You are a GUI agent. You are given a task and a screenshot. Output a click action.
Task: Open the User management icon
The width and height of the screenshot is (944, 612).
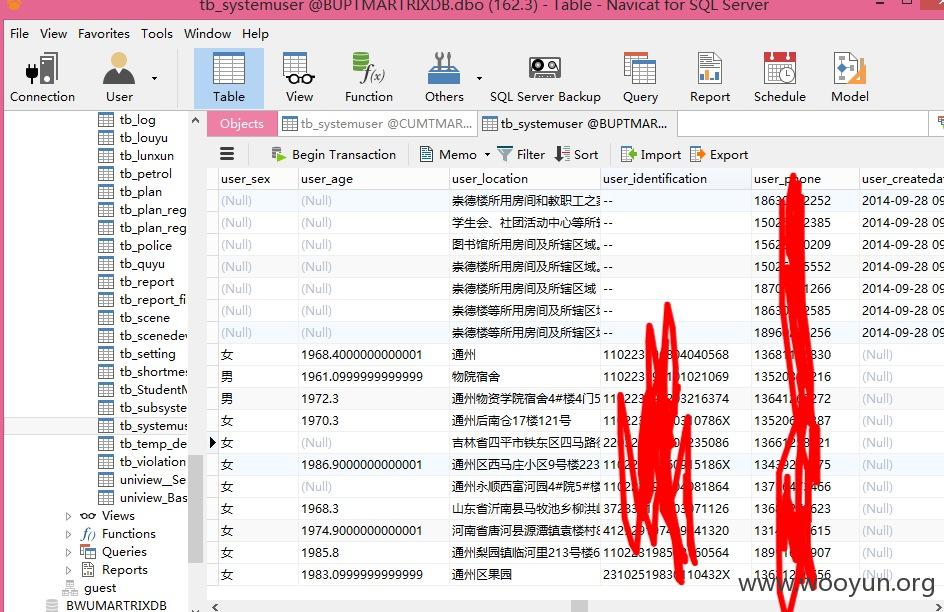(x=119, y=78)
